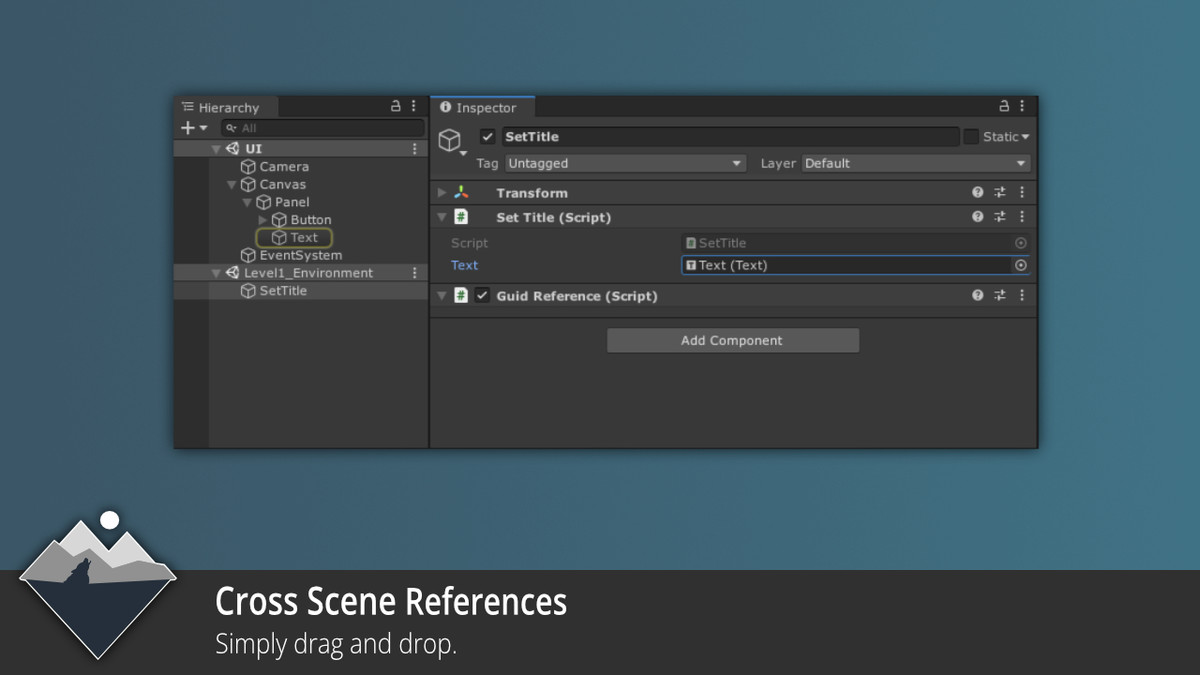Click the Add Component button
The height and width of the screenshot is (675, 1200).
pos(732,340)
